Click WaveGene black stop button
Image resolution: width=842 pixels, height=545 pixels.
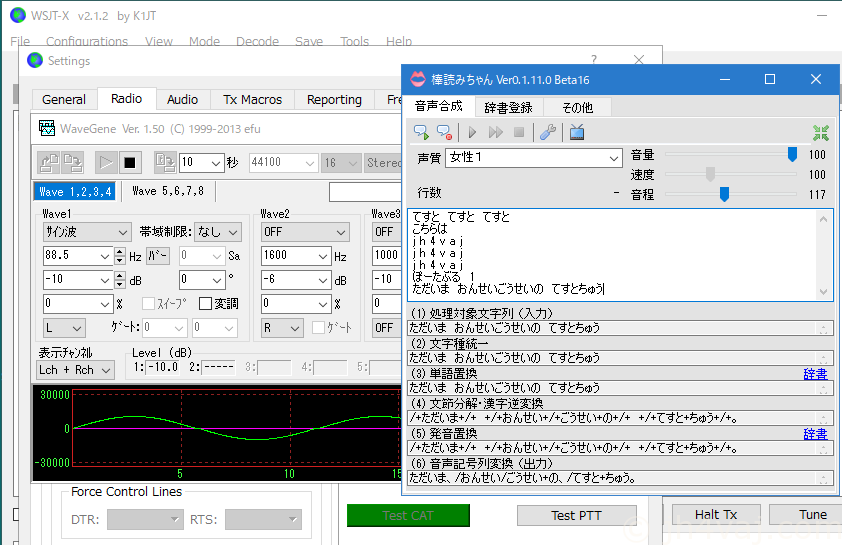129,163
